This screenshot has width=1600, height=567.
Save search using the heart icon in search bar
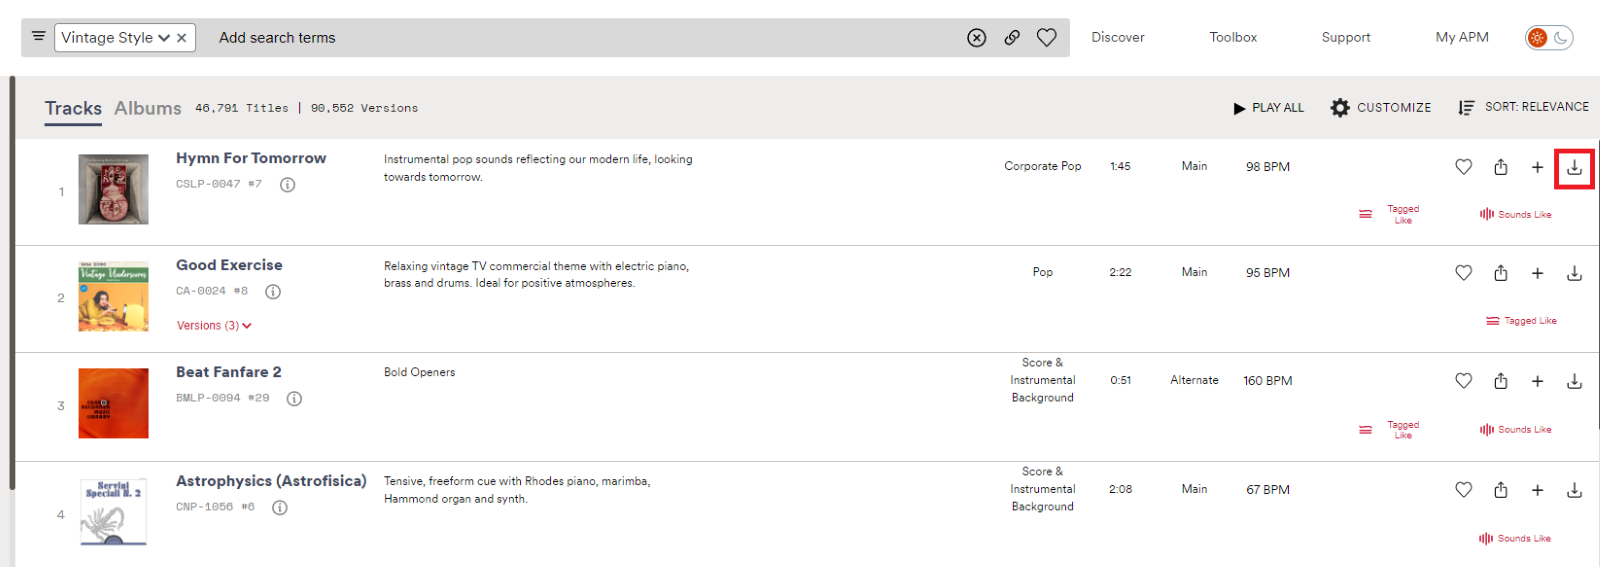1047,37
